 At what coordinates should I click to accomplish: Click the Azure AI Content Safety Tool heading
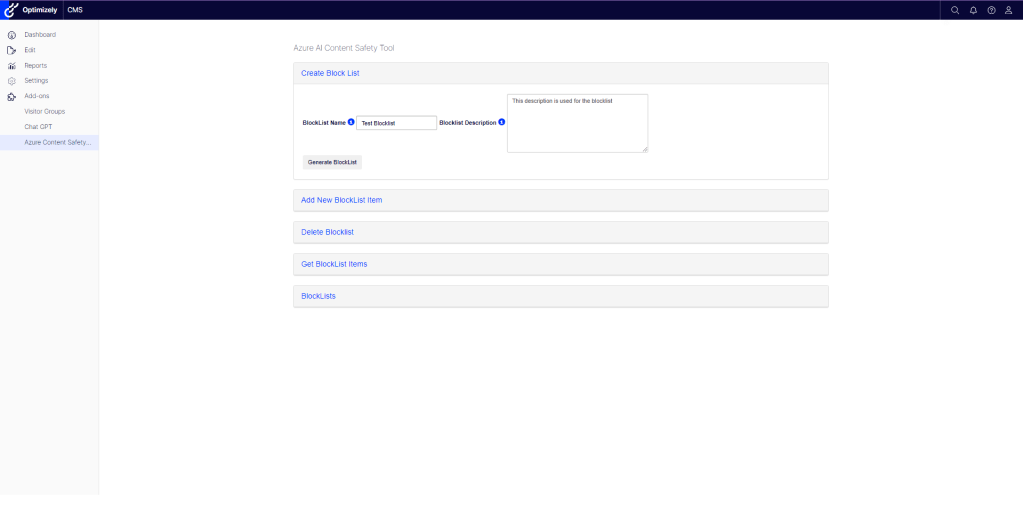click(344, 48)
